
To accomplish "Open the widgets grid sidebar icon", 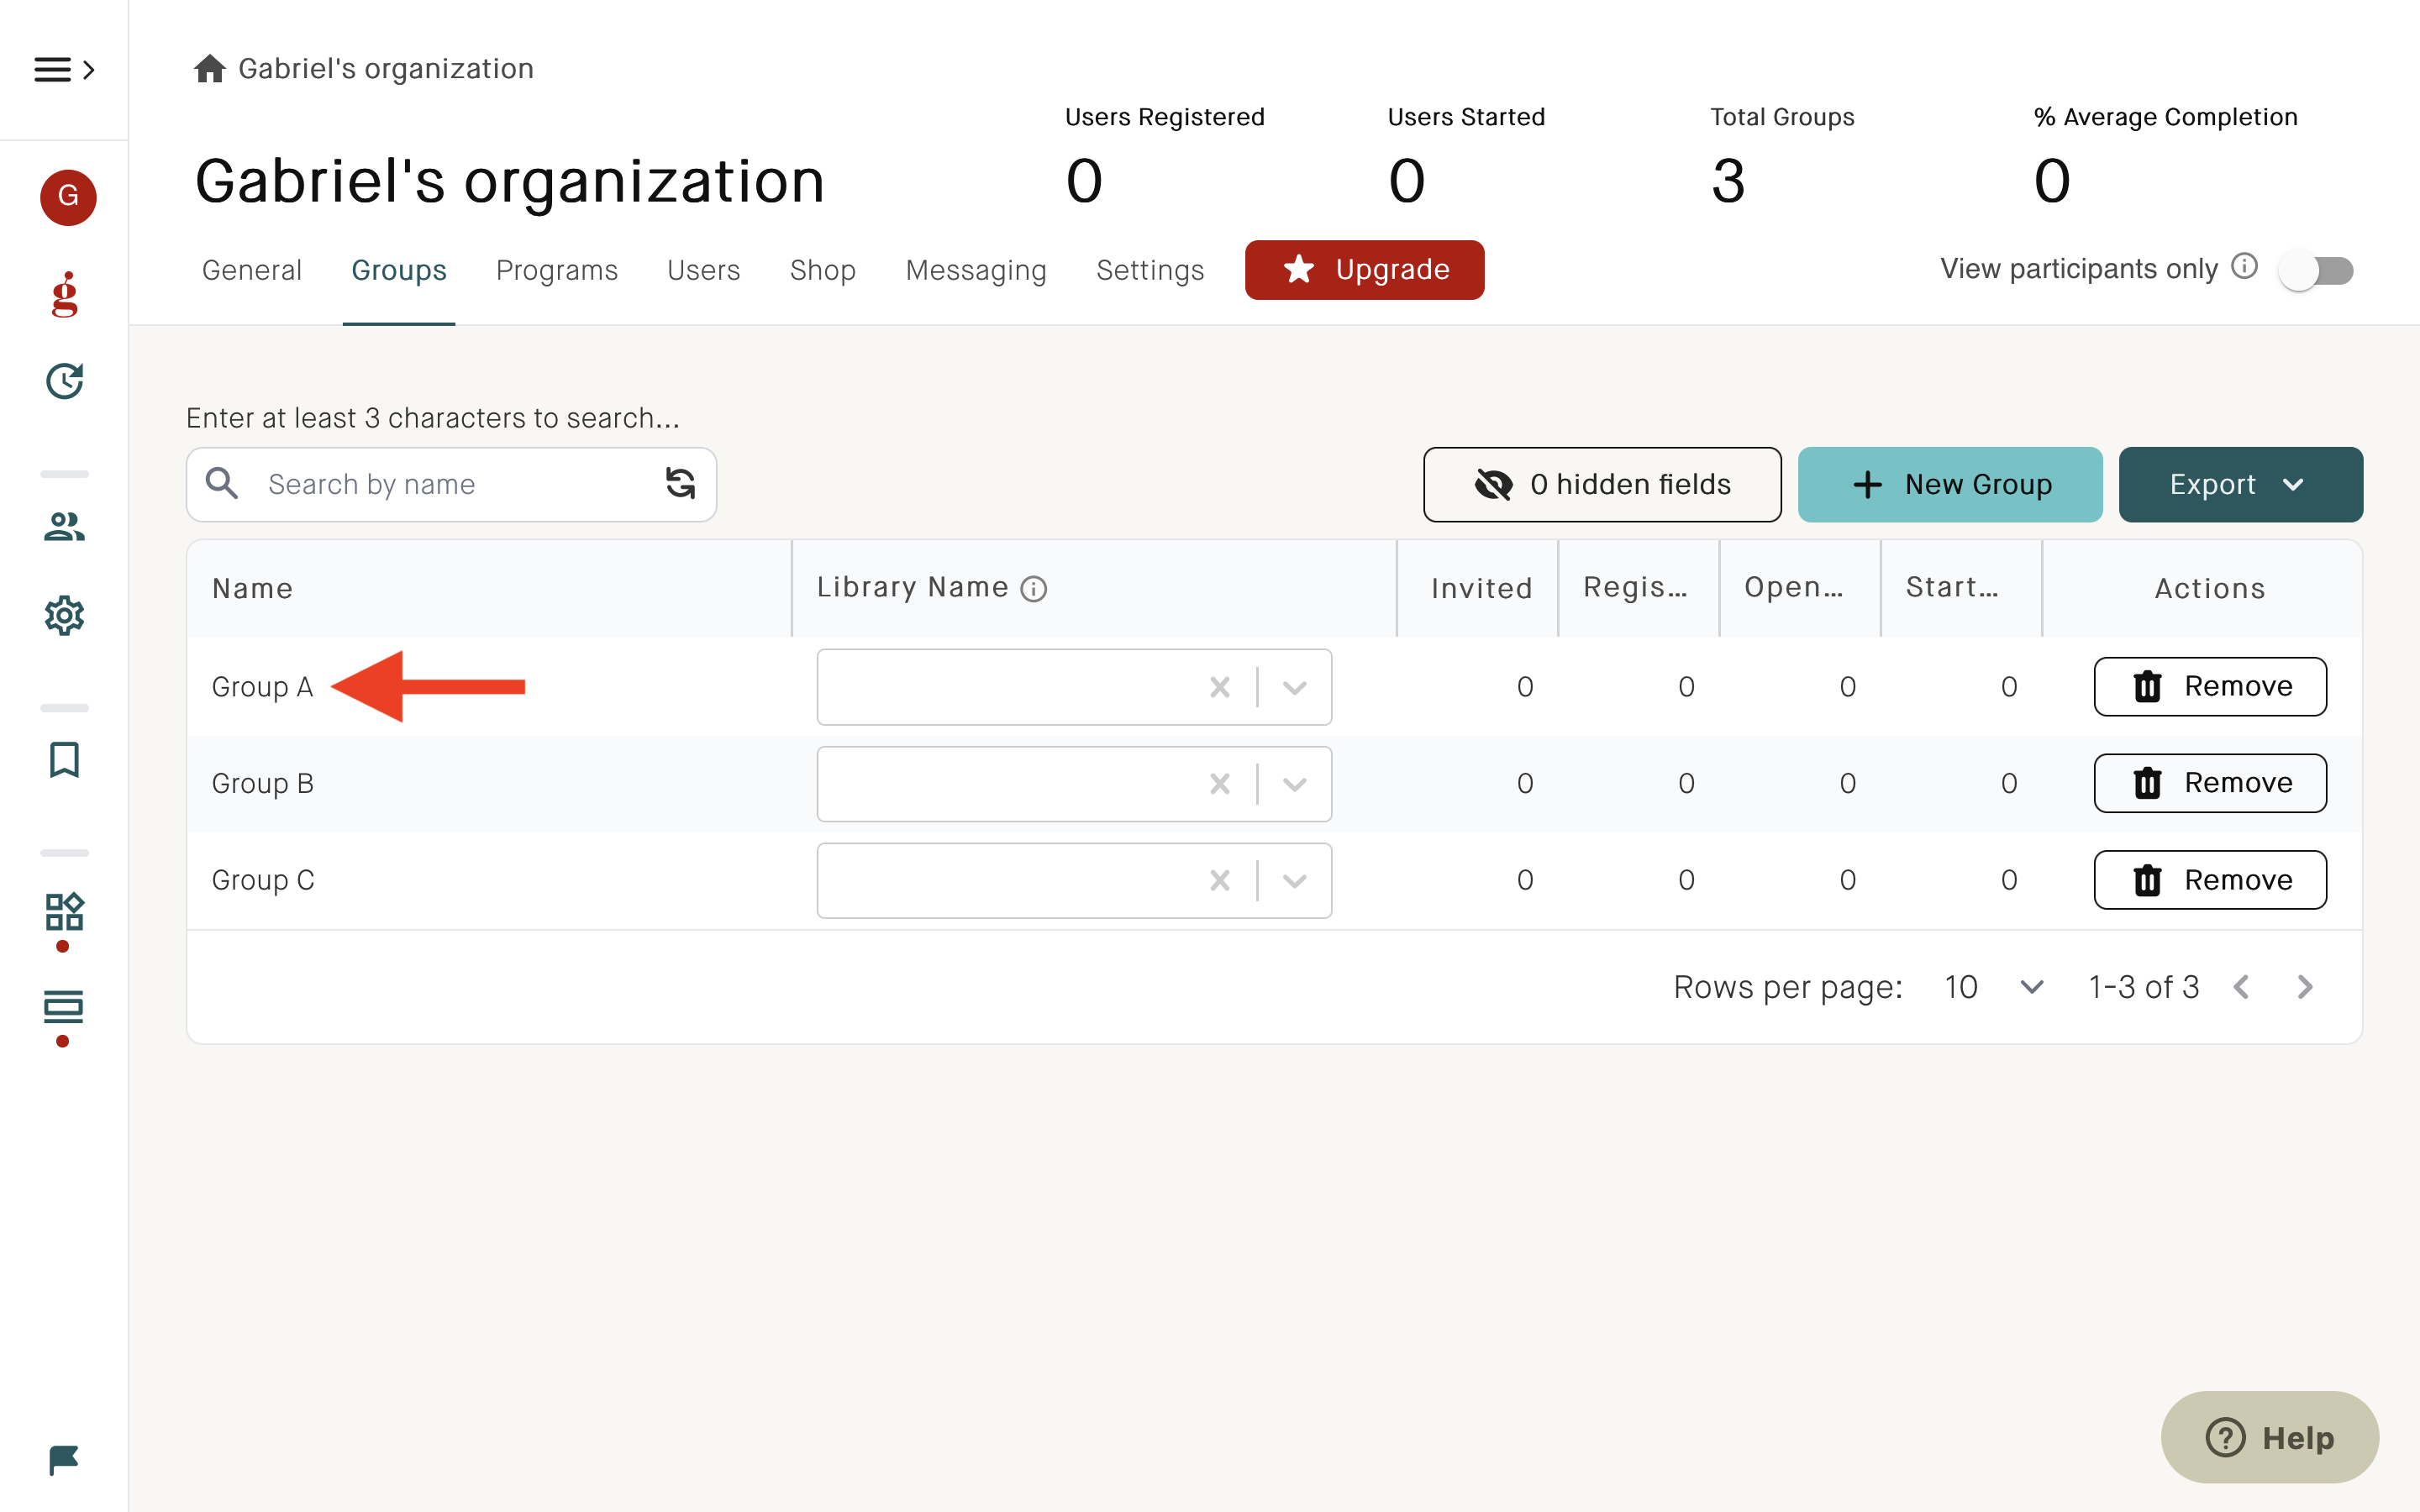I will coord(65,912).
